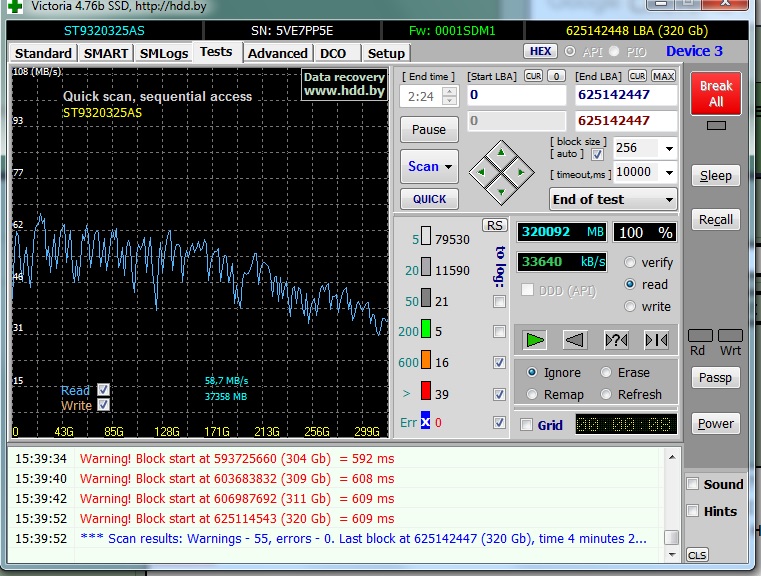This screenshot has width=761, height=576.
Task: Select the verify radio button
Action: click(x=629, y=262)
